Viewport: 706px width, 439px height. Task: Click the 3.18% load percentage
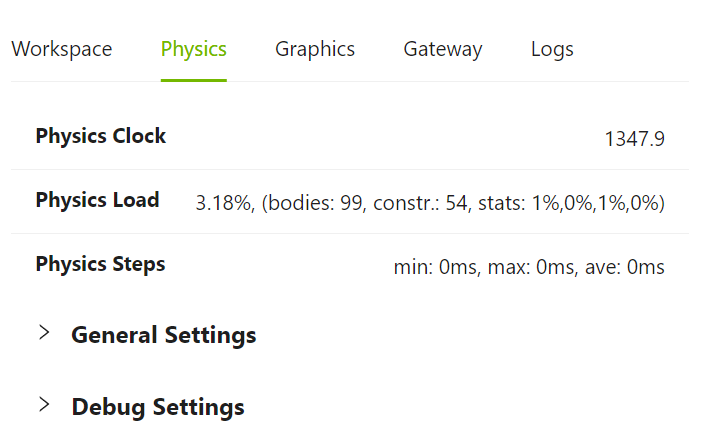223,203
